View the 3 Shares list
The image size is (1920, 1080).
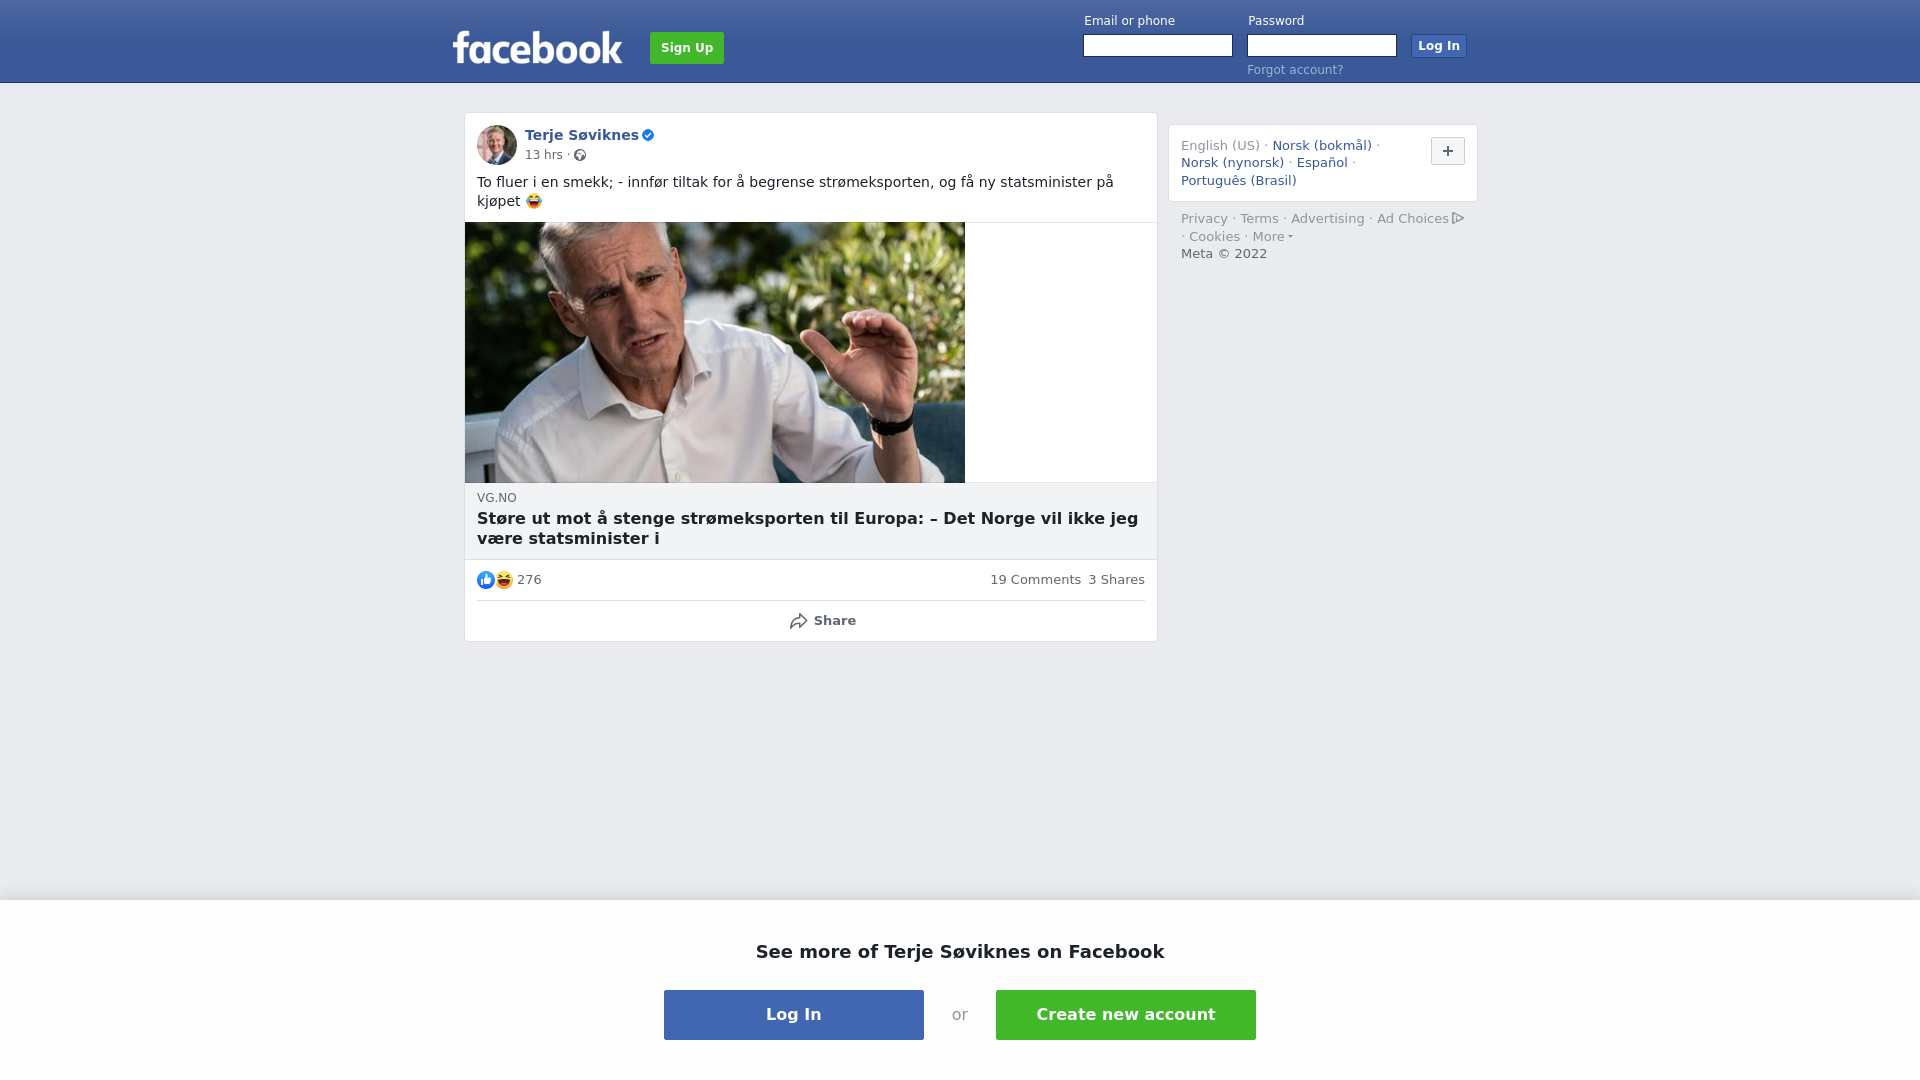pyautogui.click(x=1116, y=580)
